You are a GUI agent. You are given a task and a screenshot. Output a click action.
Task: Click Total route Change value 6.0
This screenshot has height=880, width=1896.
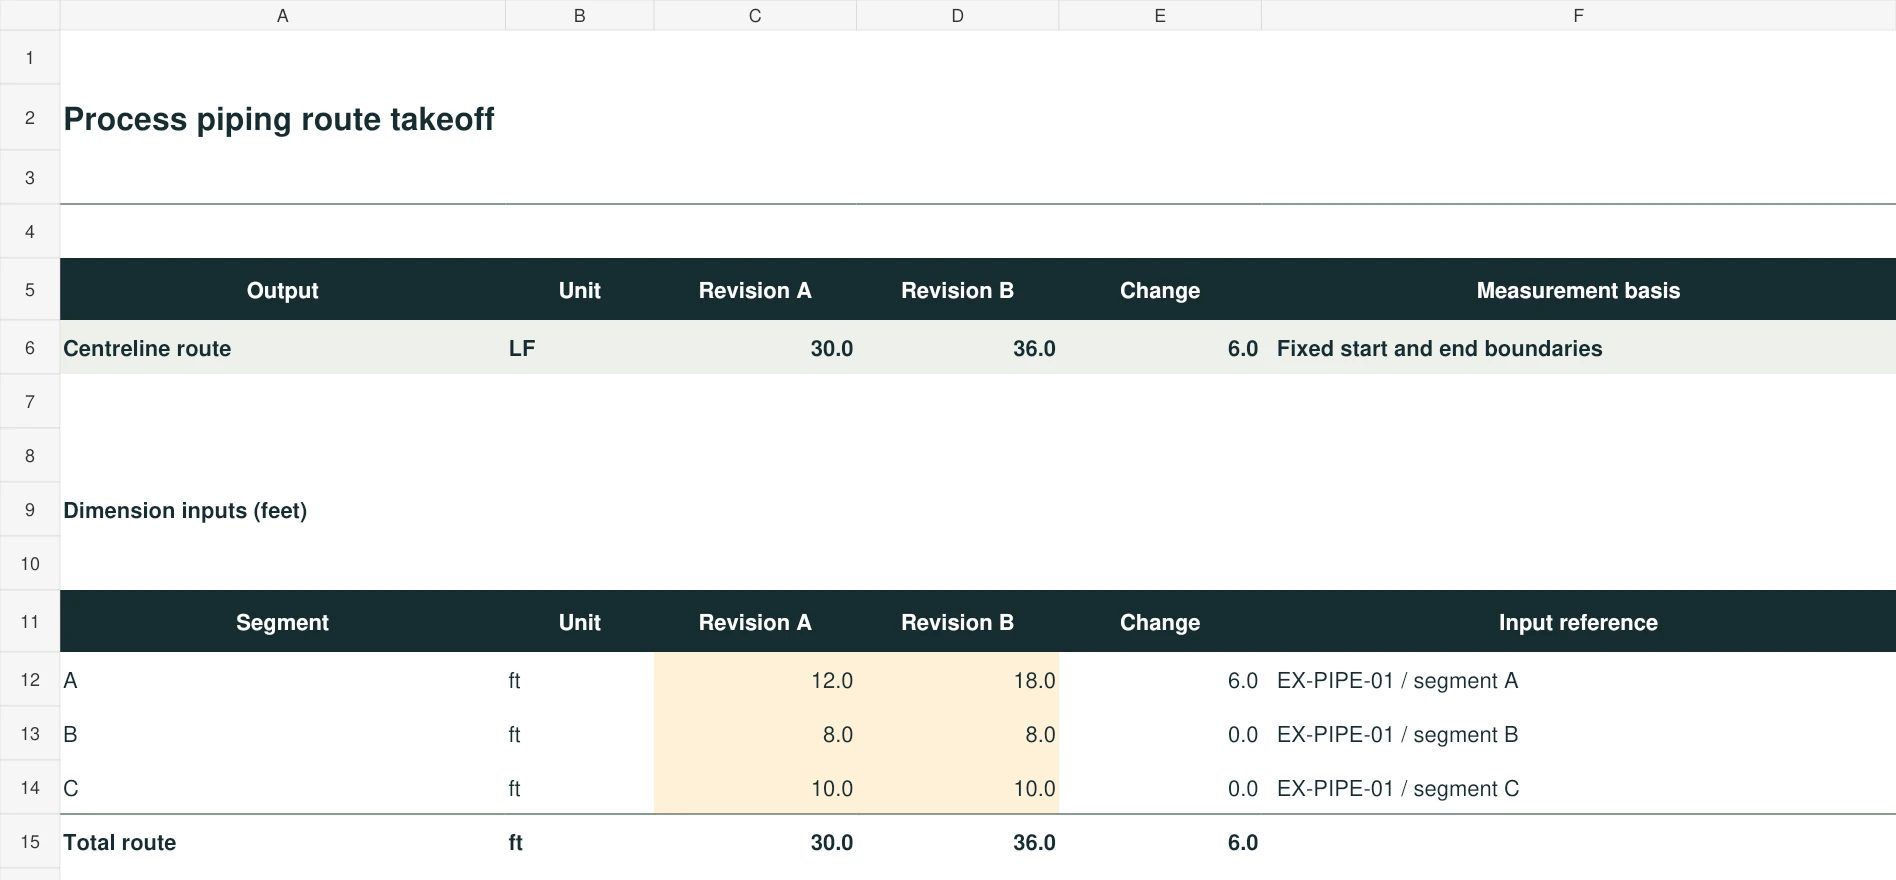click(x=1160, y=842)
